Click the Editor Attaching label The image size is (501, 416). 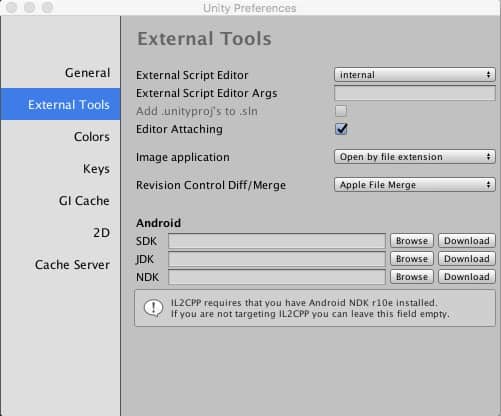click(x=179, y=129)
